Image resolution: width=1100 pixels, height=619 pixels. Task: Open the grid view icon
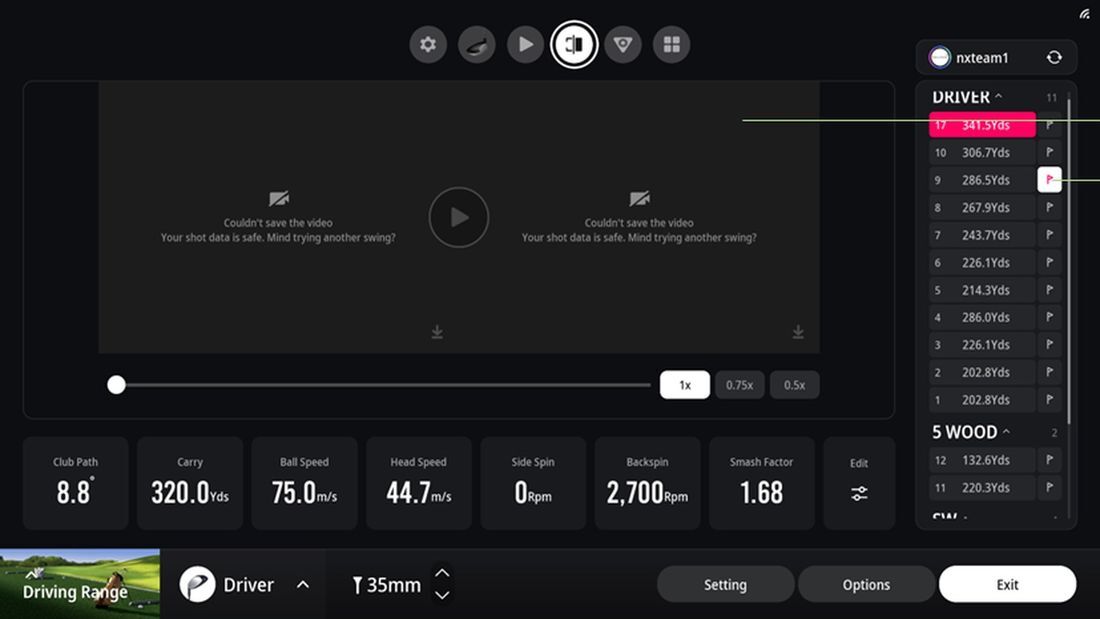click(x=671, y=44)
